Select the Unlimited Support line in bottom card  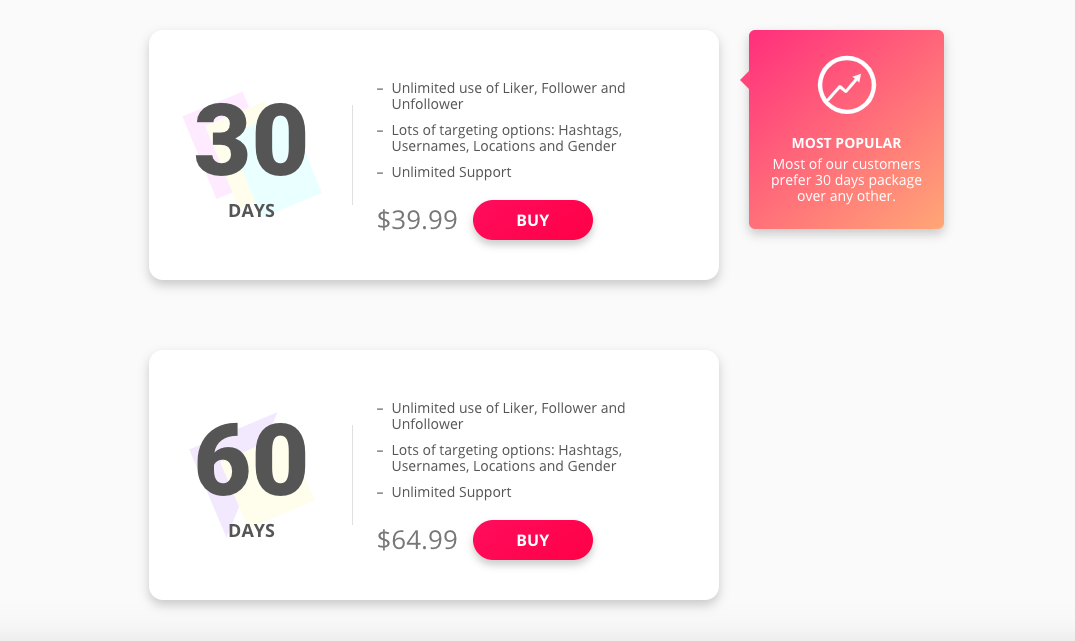pos(451,491)
